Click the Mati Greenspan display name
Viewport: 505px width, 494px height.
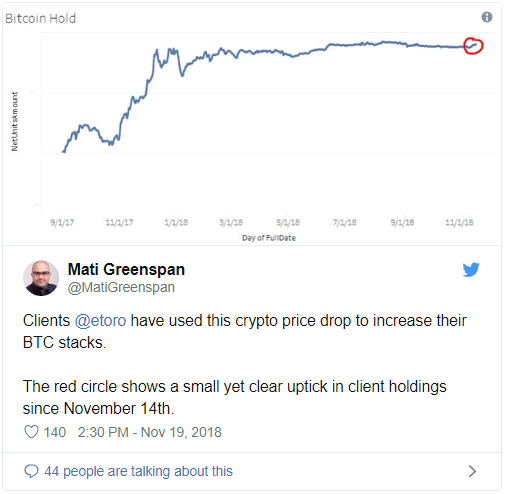tap(126, 269)
